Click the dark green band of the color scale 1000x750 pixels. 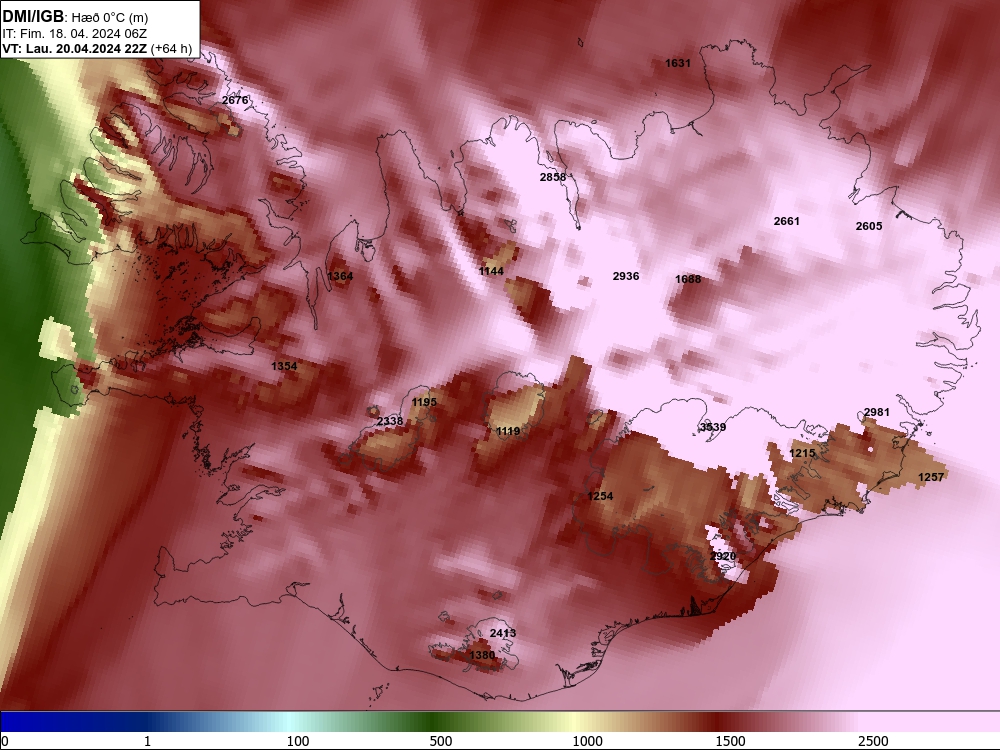point(430,722)
